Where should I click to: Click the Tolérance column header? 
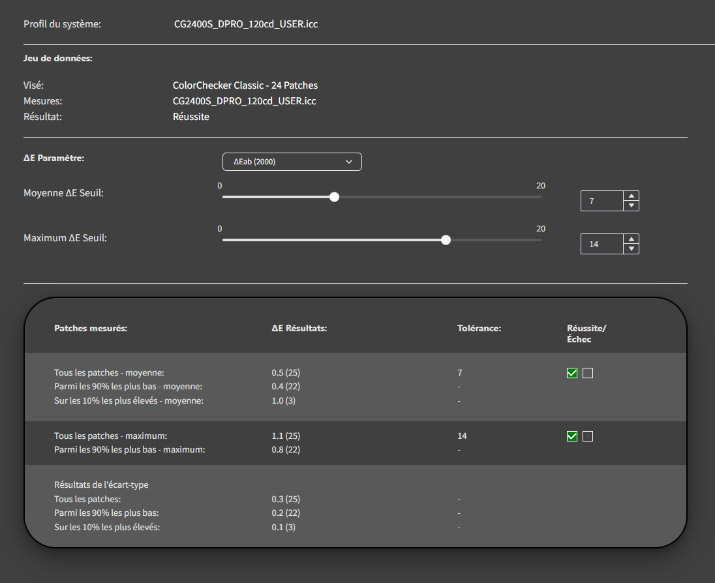pos(479,328)
